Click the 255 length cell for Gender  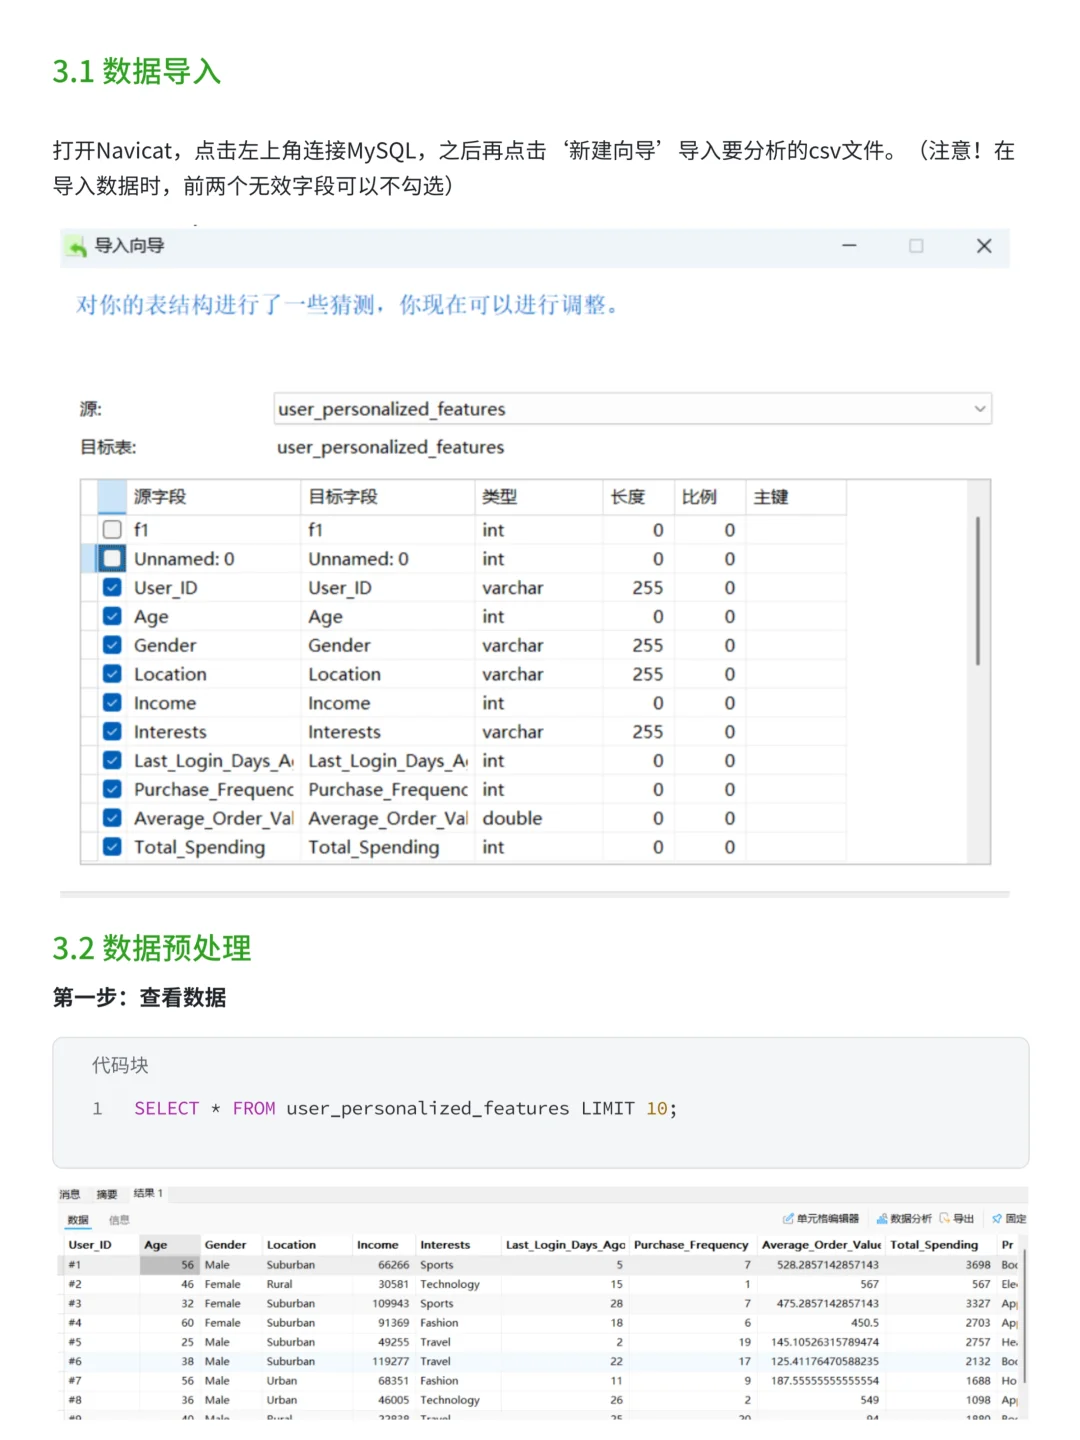click(638, 646)
